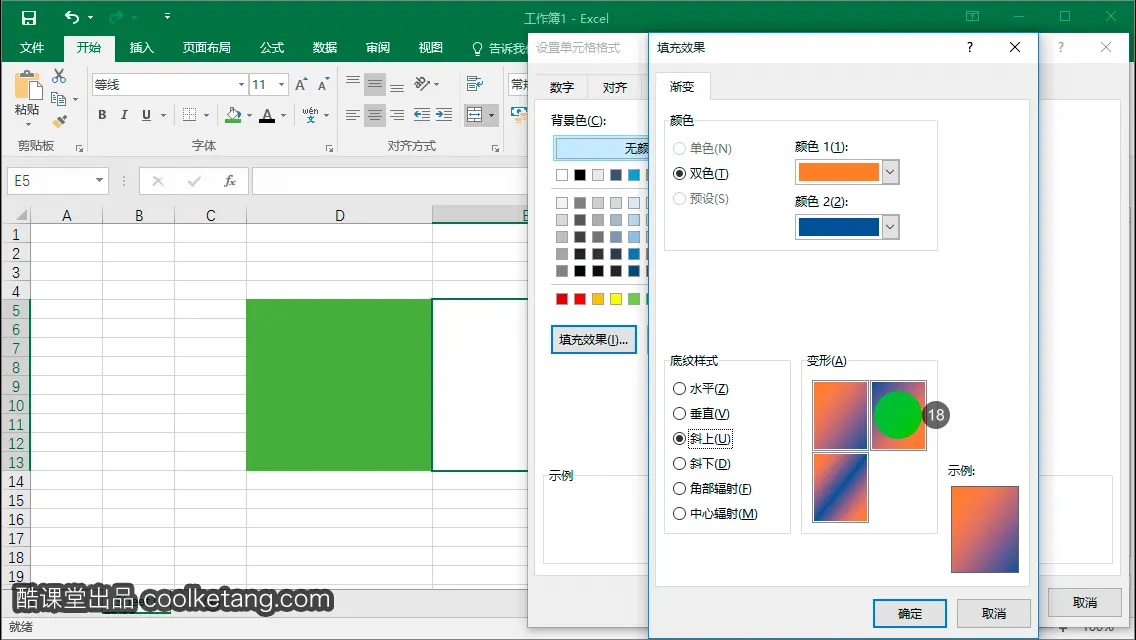Click the Bottom Align icon
The image size is (1136, 640).
397,86
